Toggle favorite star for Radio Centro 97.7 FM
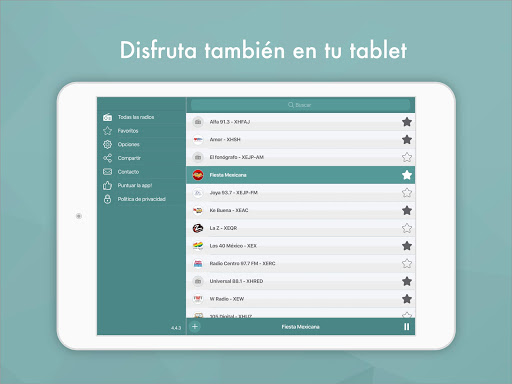512x384 pixels. coord(407,264)
